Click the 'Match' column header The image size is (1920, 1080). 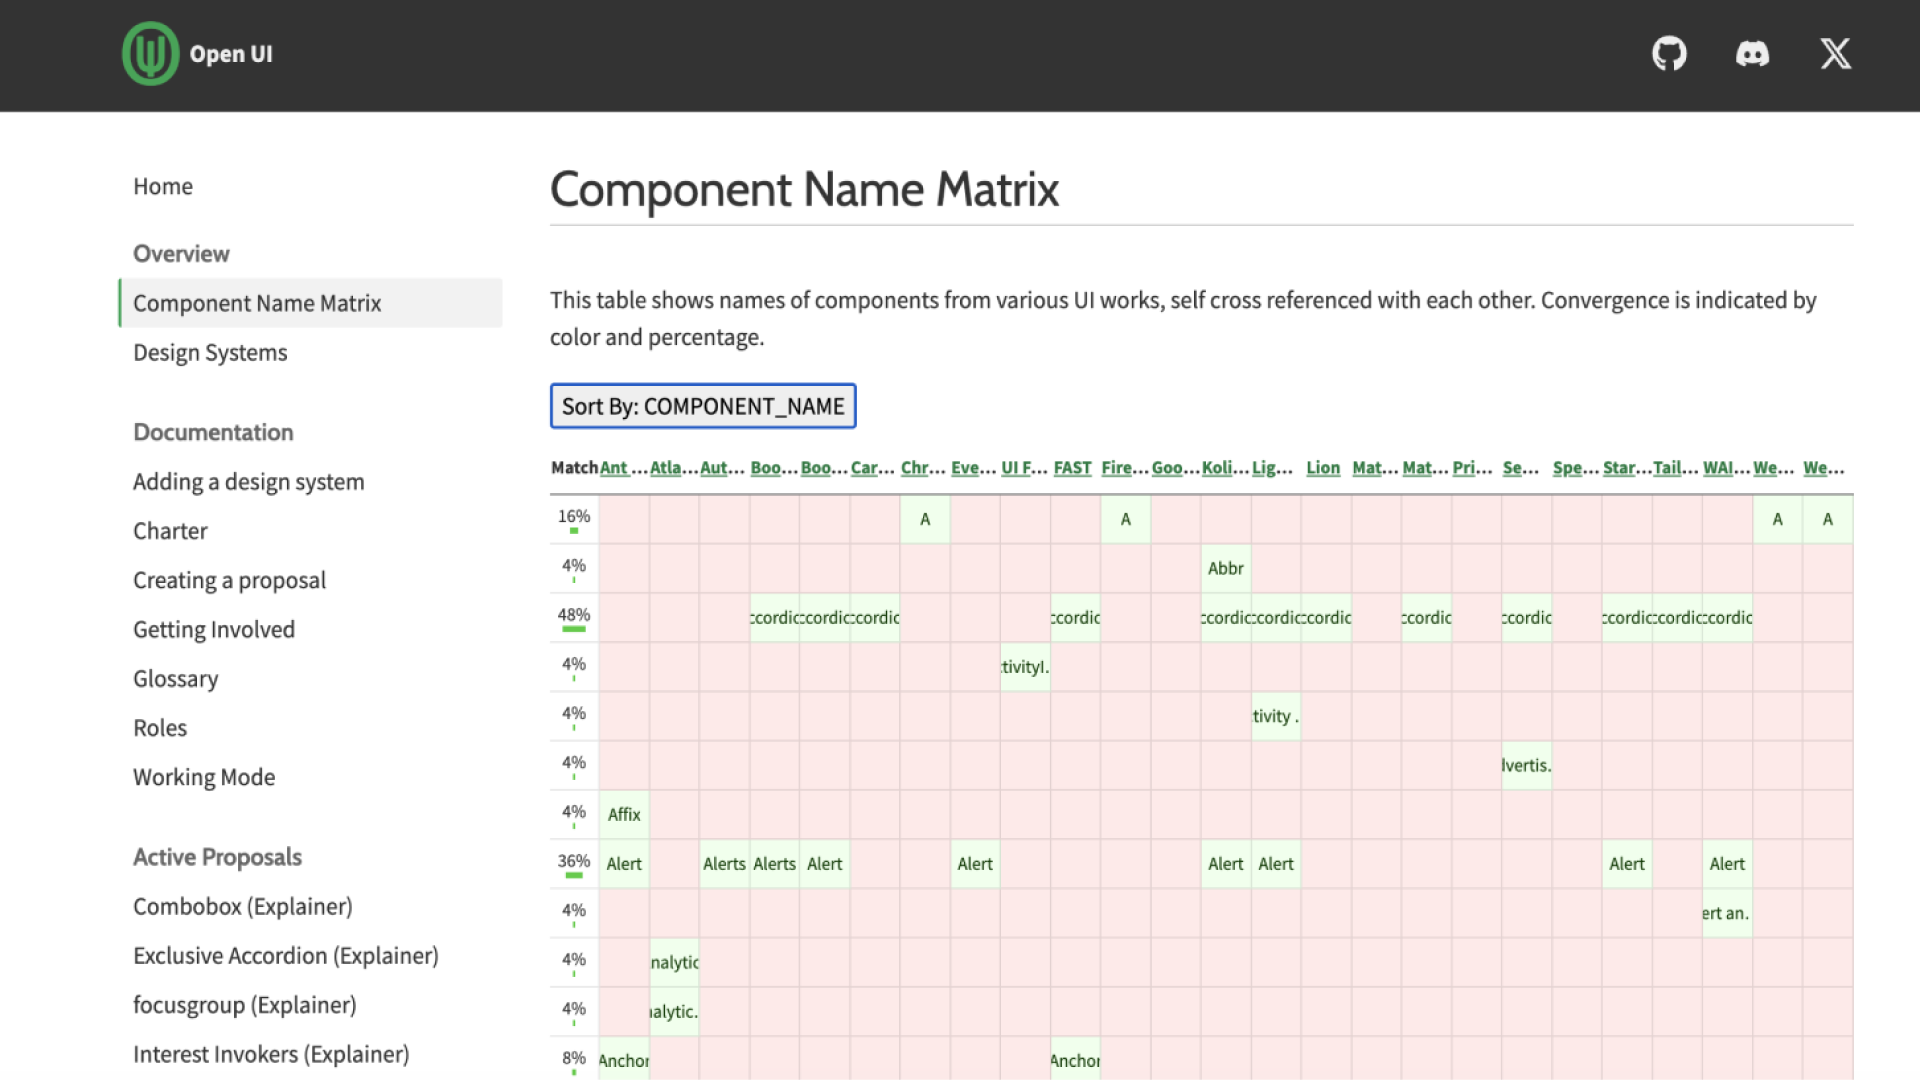(x=574, y=468)
